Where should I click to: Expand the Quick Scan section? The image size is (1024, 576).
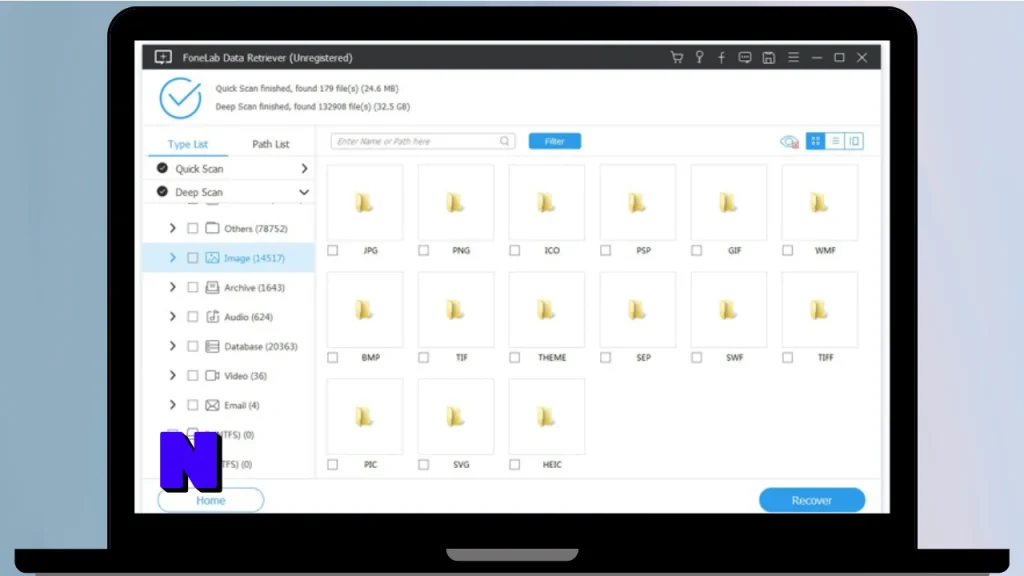click(304, 168)
